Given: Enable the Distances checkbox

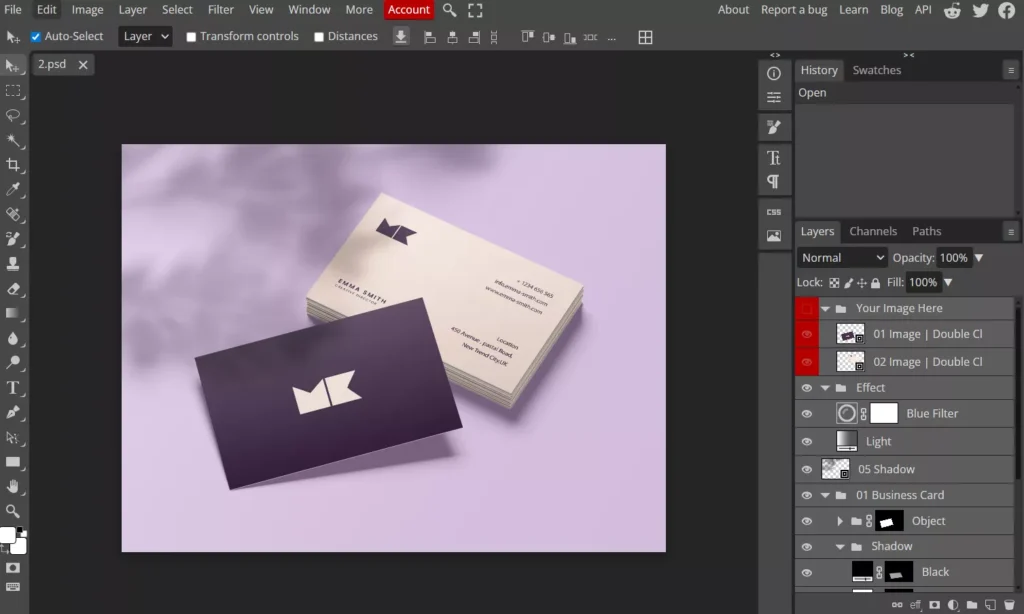Looking at the screenshot, I should 319,37.
